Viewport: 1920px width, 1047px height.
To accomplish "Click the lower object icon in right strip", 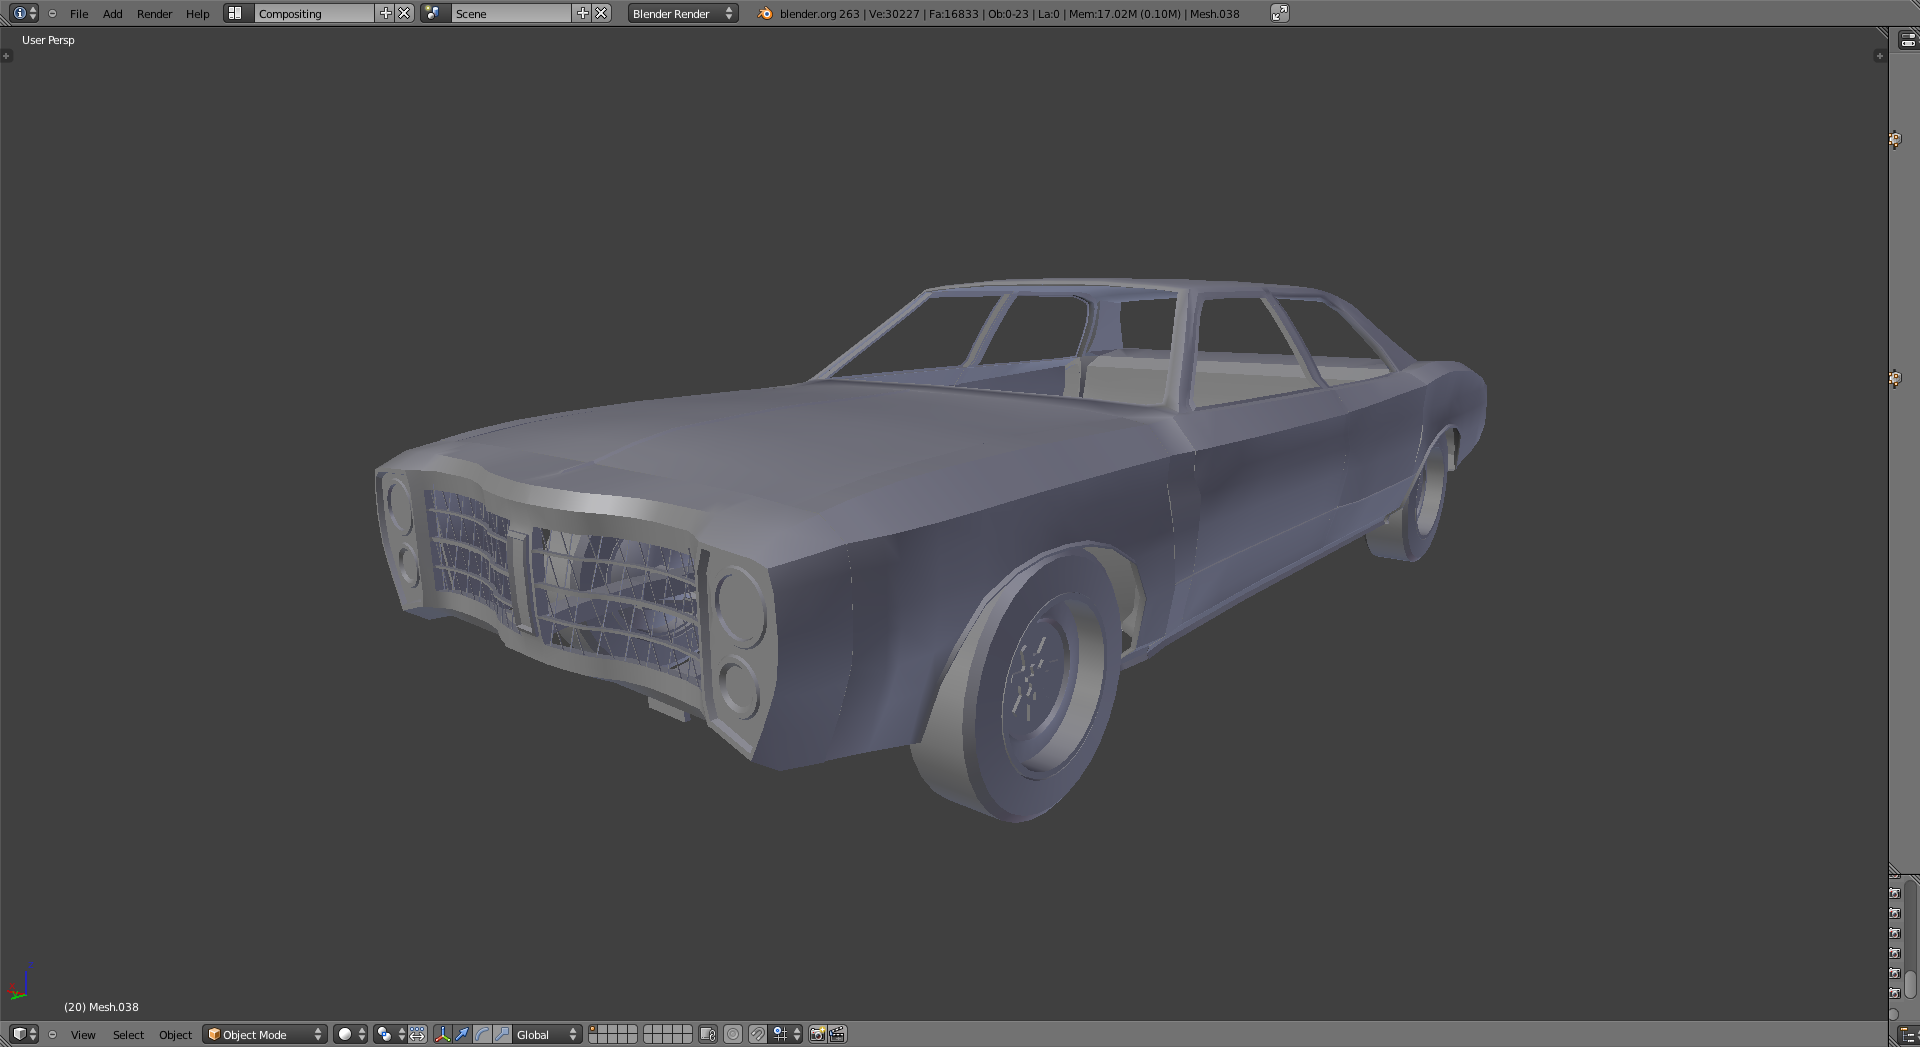I will (x=1895, y=378).
